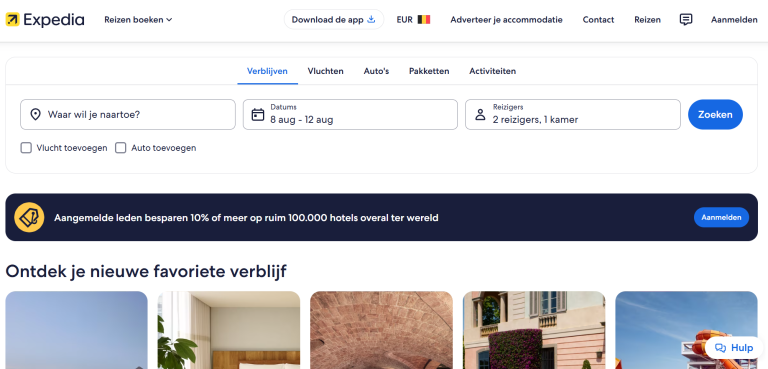Expand the Reizen boeken dropdown
Image resolution: width=768 pixels, height=369 pixels.
coord(138,20)
